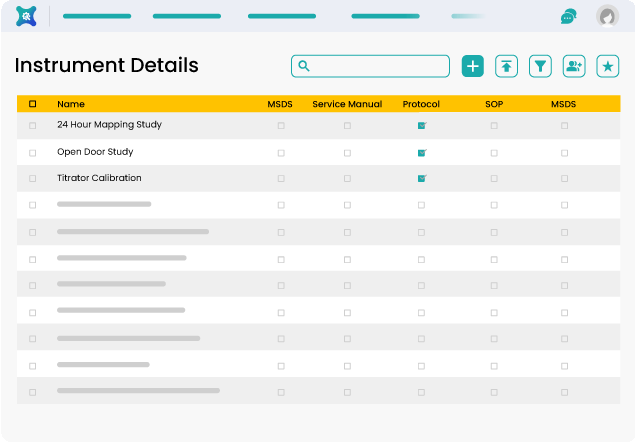The height and width of the screenshot is (442, 635).
Task: Open the Titrator Calibration entry
Action: coord(99,178)
